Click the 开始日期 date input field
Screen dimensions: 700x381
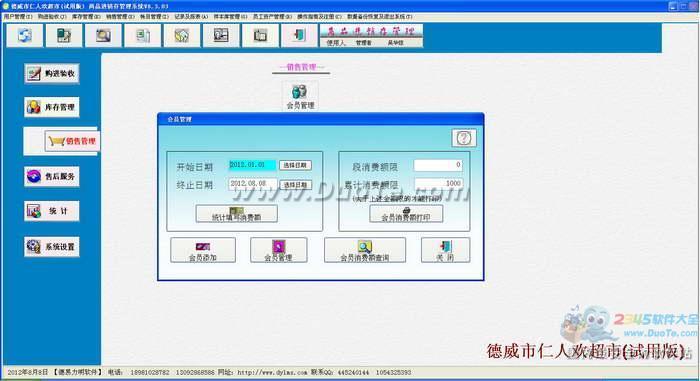click(x=252, y=165)
